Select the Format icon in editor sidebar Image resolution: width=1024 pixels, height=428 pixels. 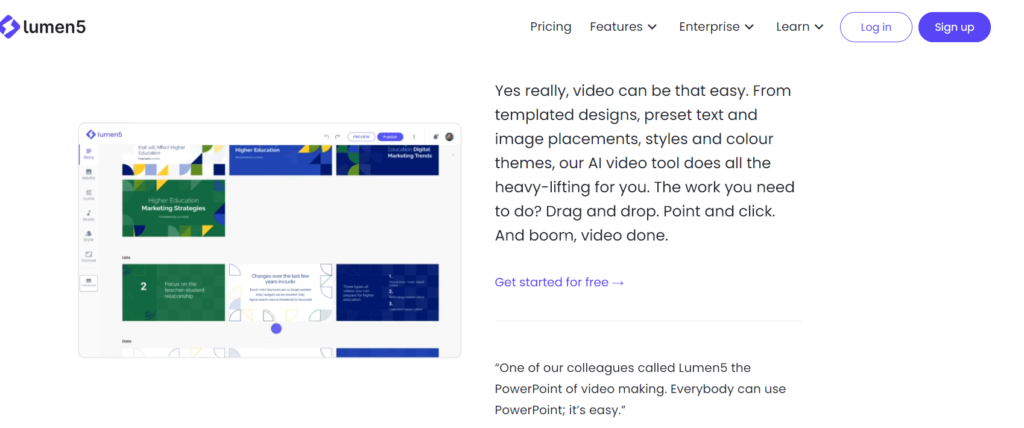coord(89,256)
